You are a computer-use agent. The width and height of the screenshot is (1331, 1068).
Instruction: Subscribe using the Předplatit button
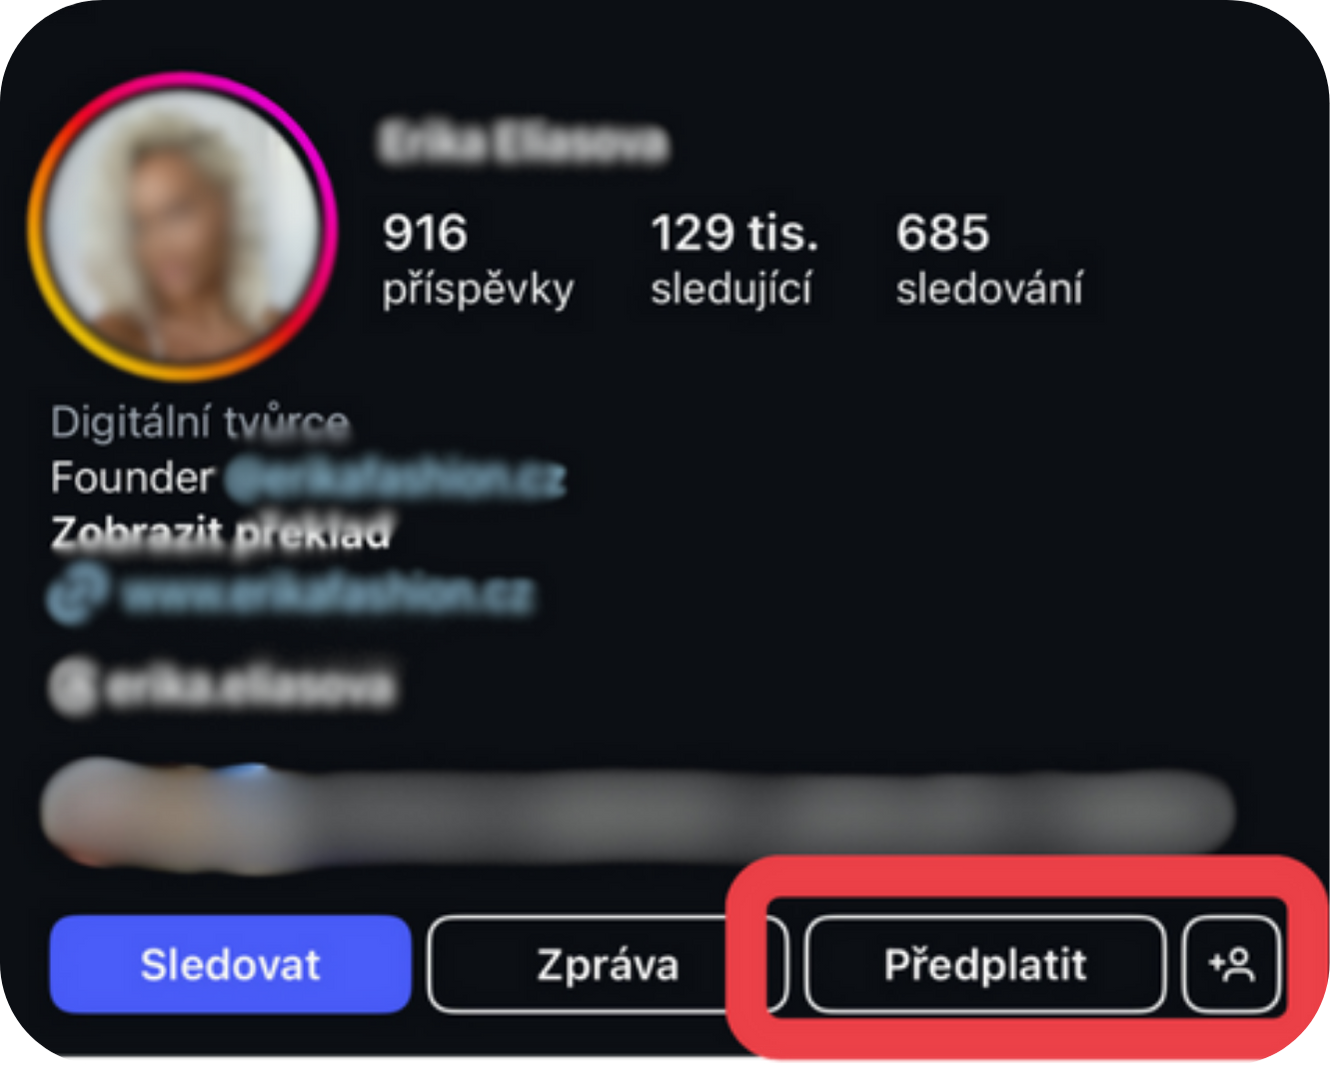[x=985, y=965]
